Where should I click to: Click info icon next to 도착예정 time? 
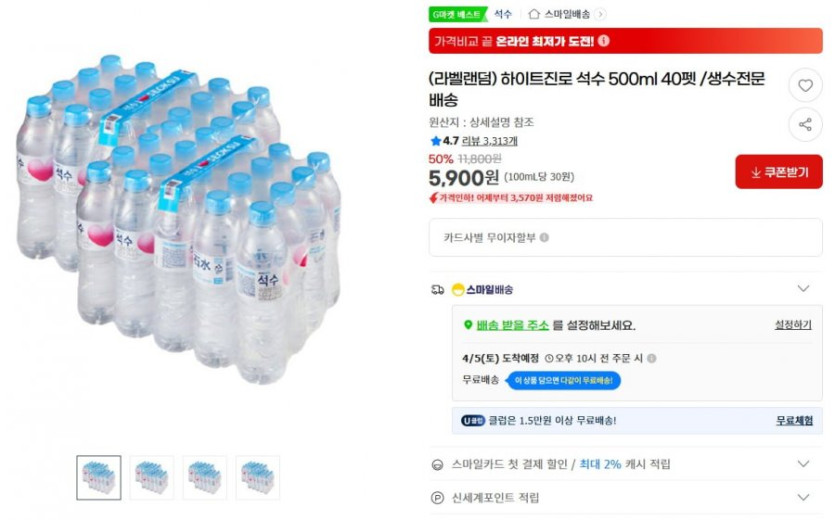(x=652, y=358)
